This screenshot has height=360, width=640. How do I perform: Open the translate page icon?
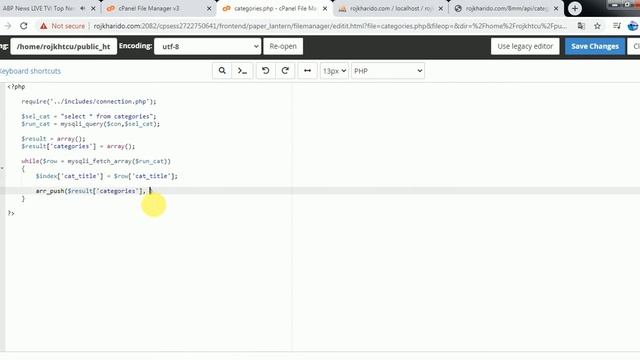pyautogui.click(x=581, y=26)
